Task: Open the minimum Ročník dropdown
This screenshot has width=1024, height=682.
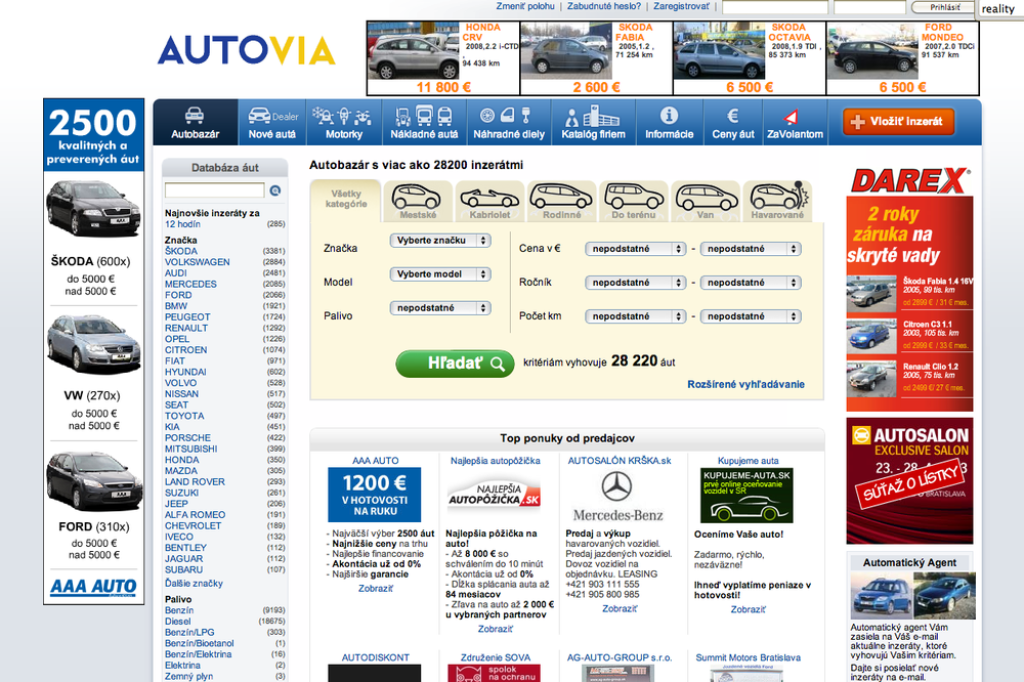Action: [635, 283]
